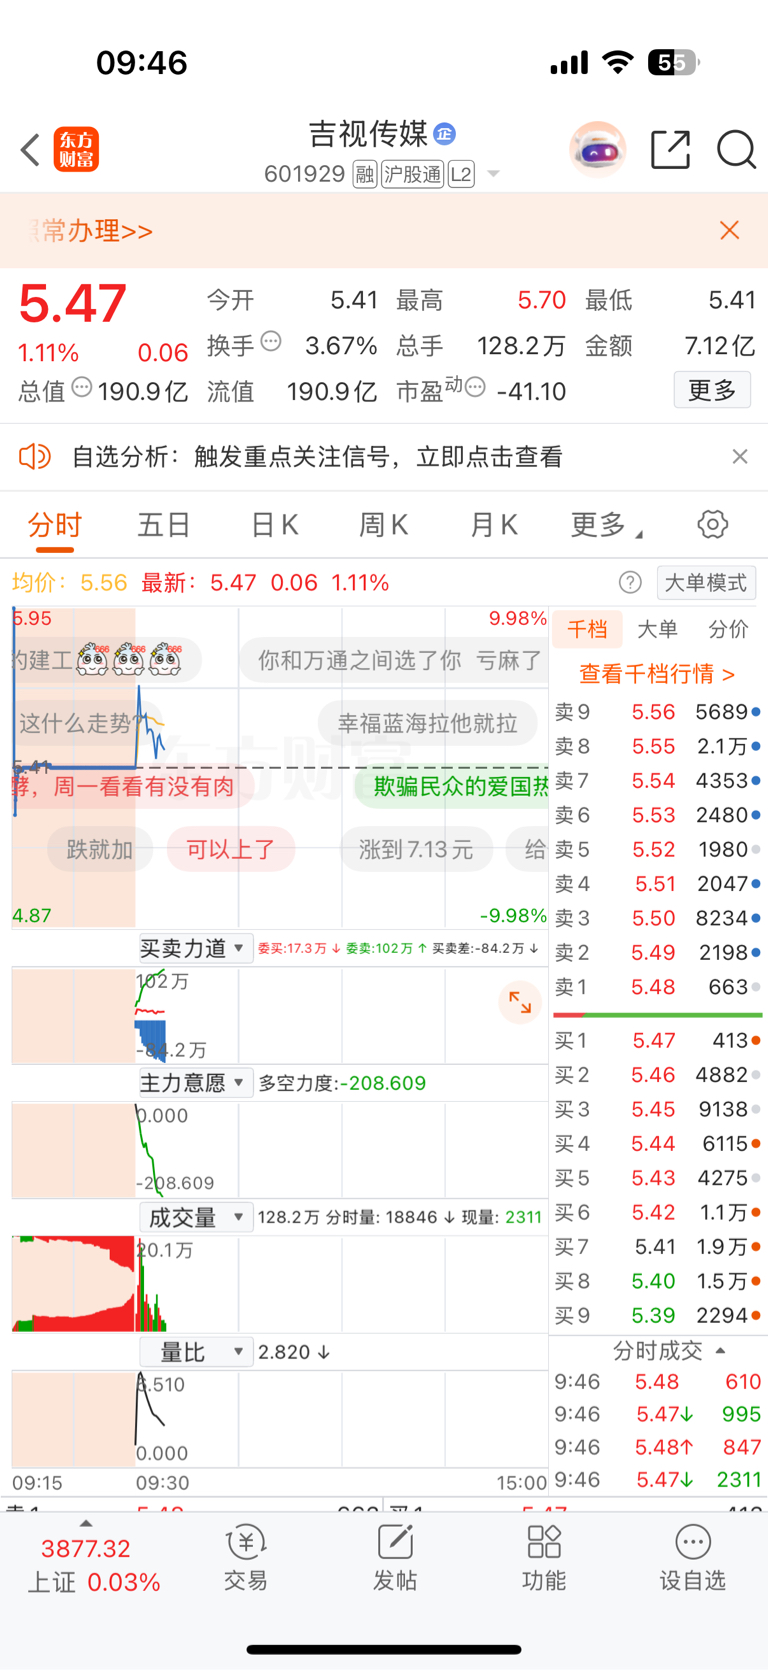Dismiss the 自选分析 notification

pos(740,457)
